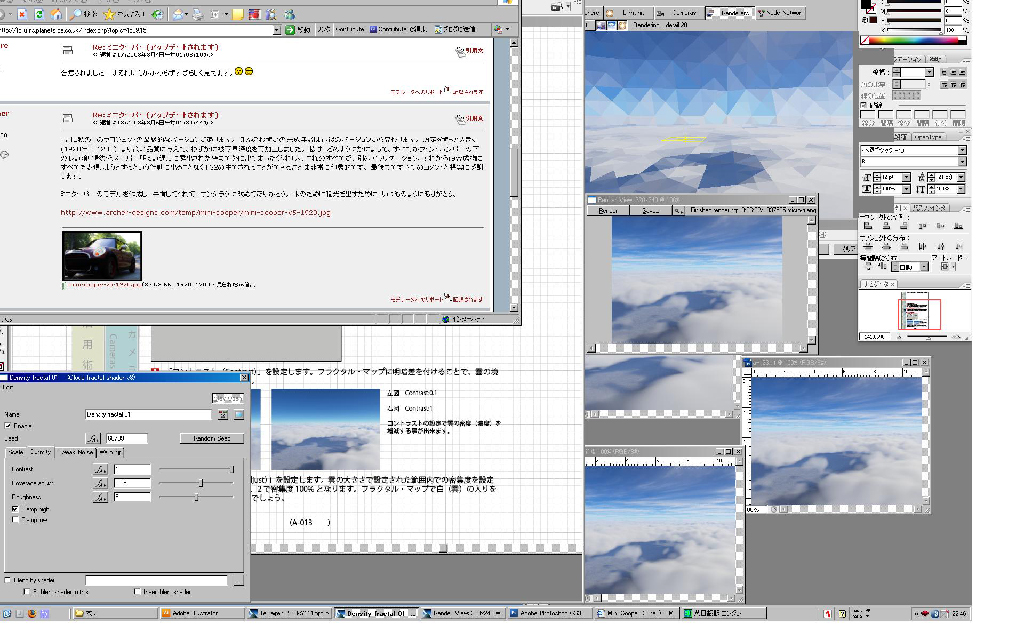Screen dimensions: 1024x640
Task: Click the browser Mail envelope icon
Action: click(178, 14)
